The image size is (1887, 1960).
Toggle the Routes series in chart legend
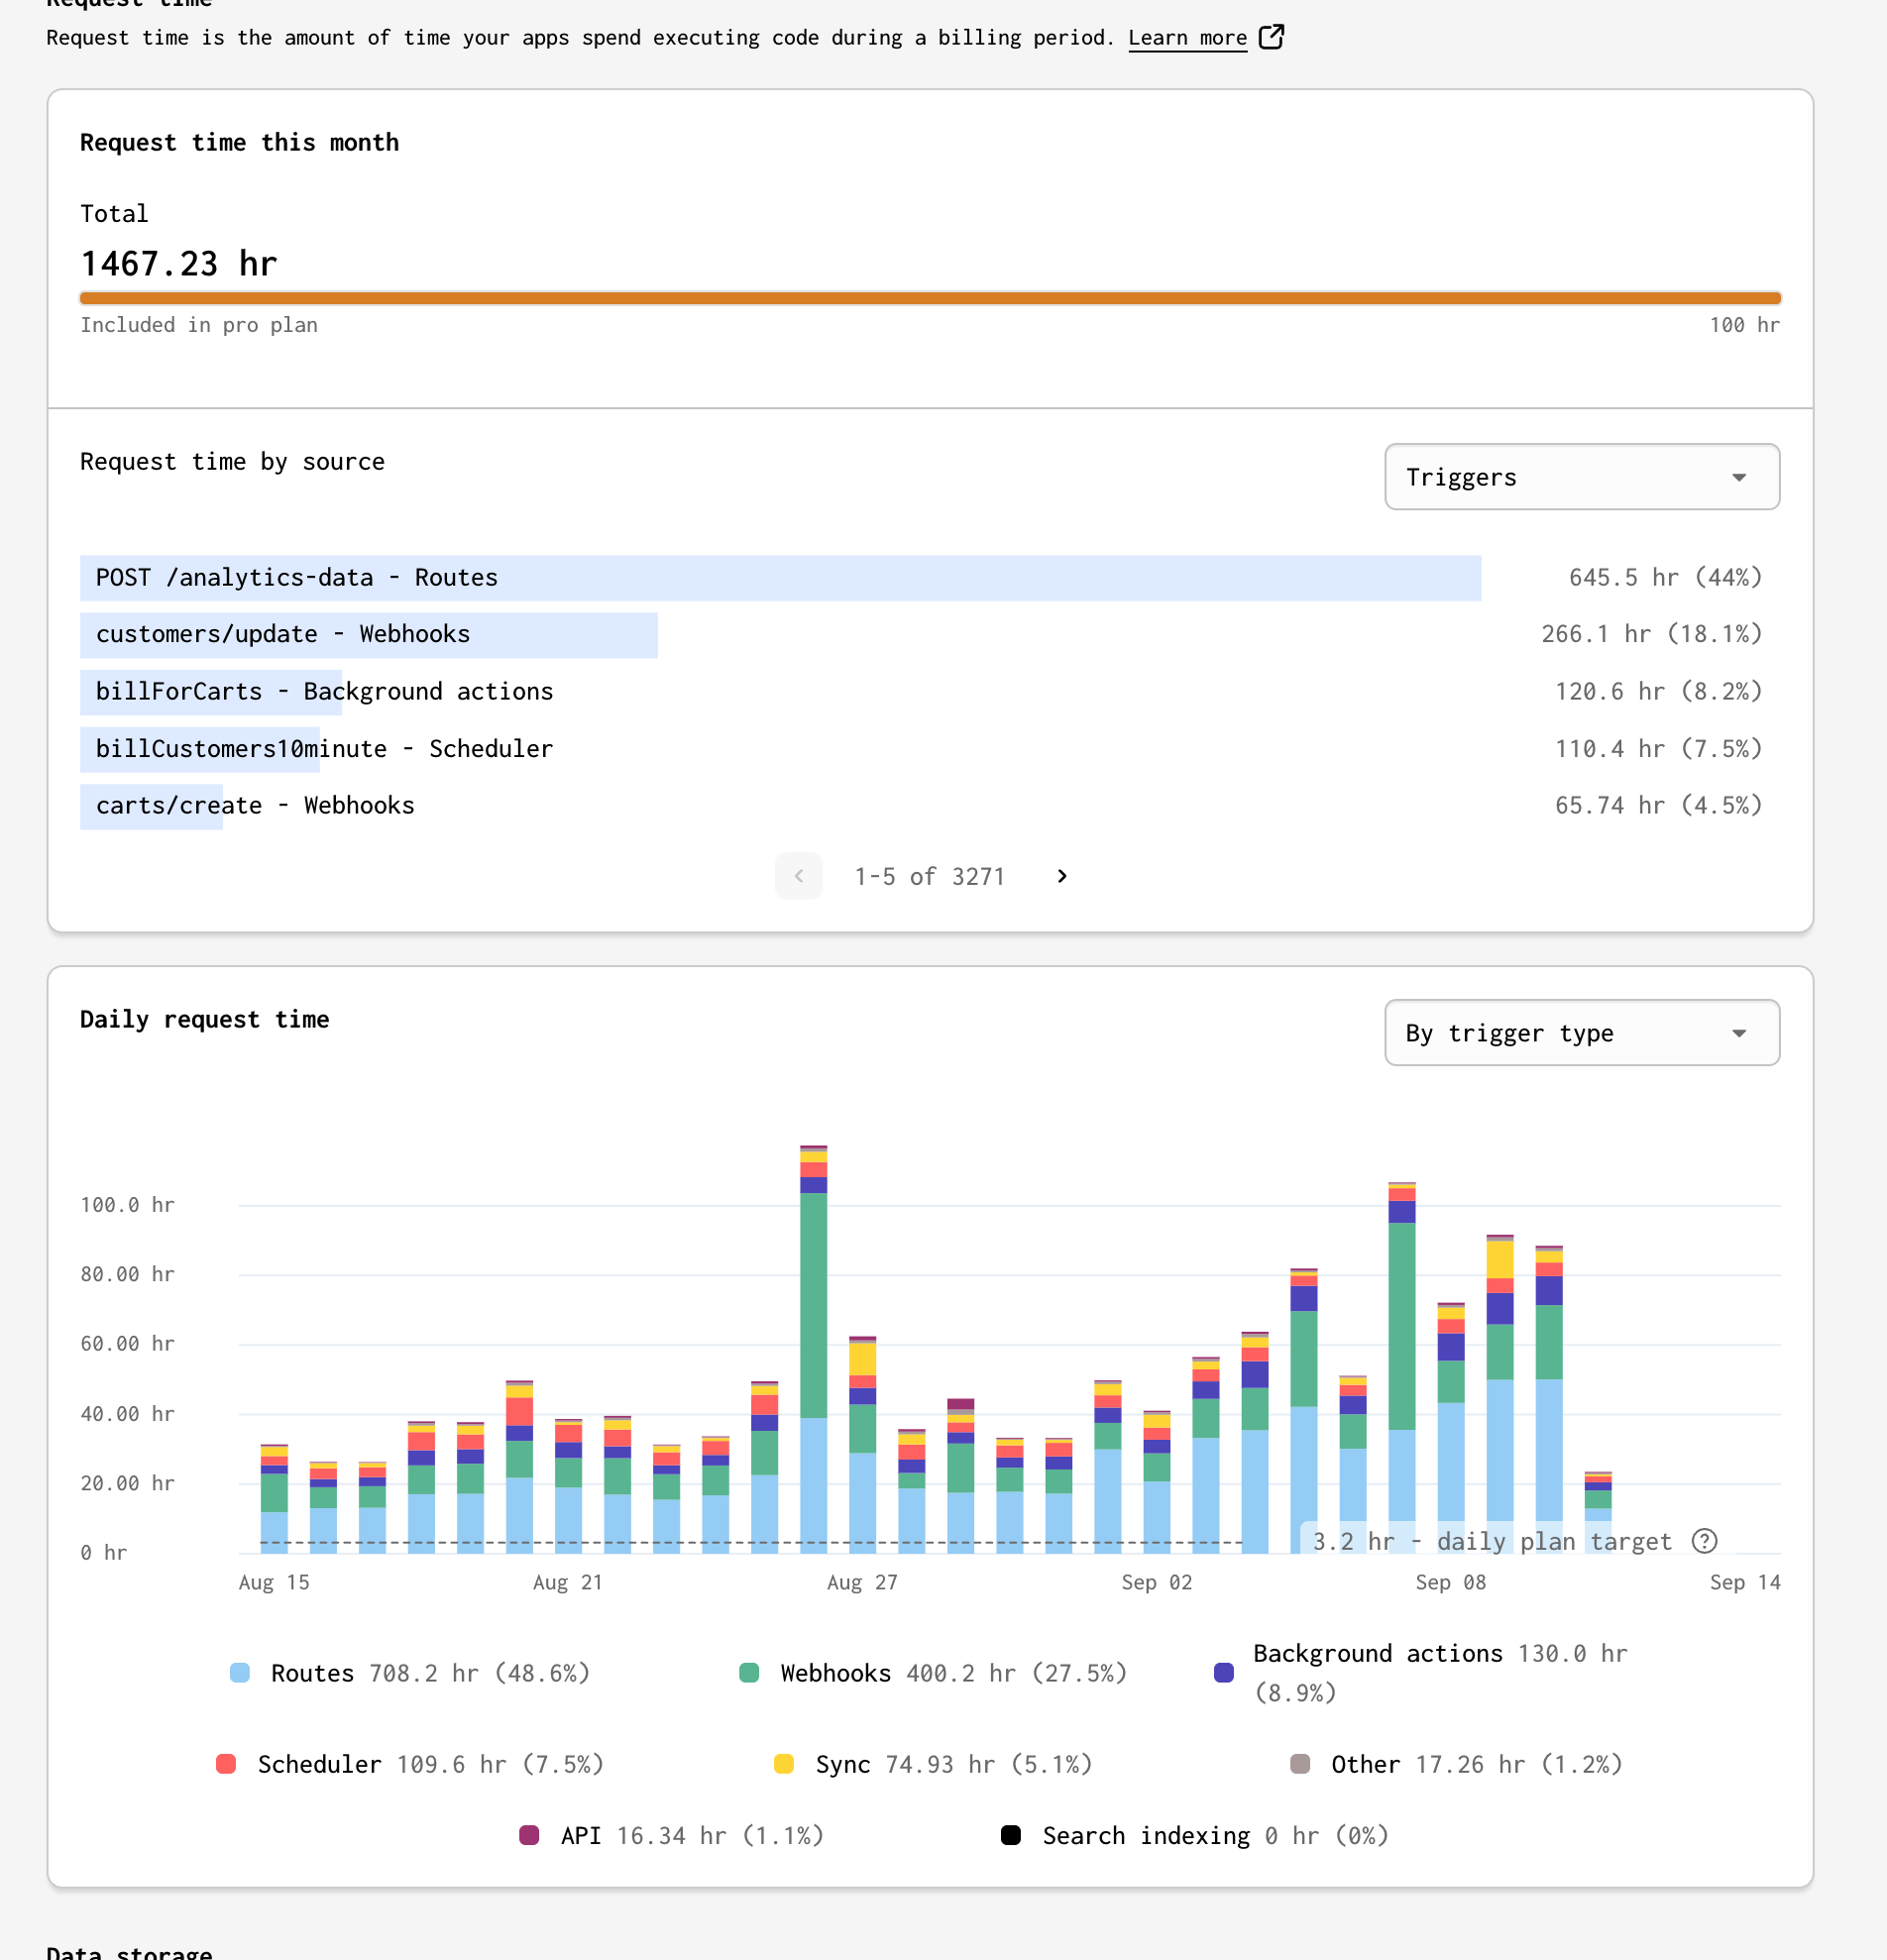[x=312, y=1673]
